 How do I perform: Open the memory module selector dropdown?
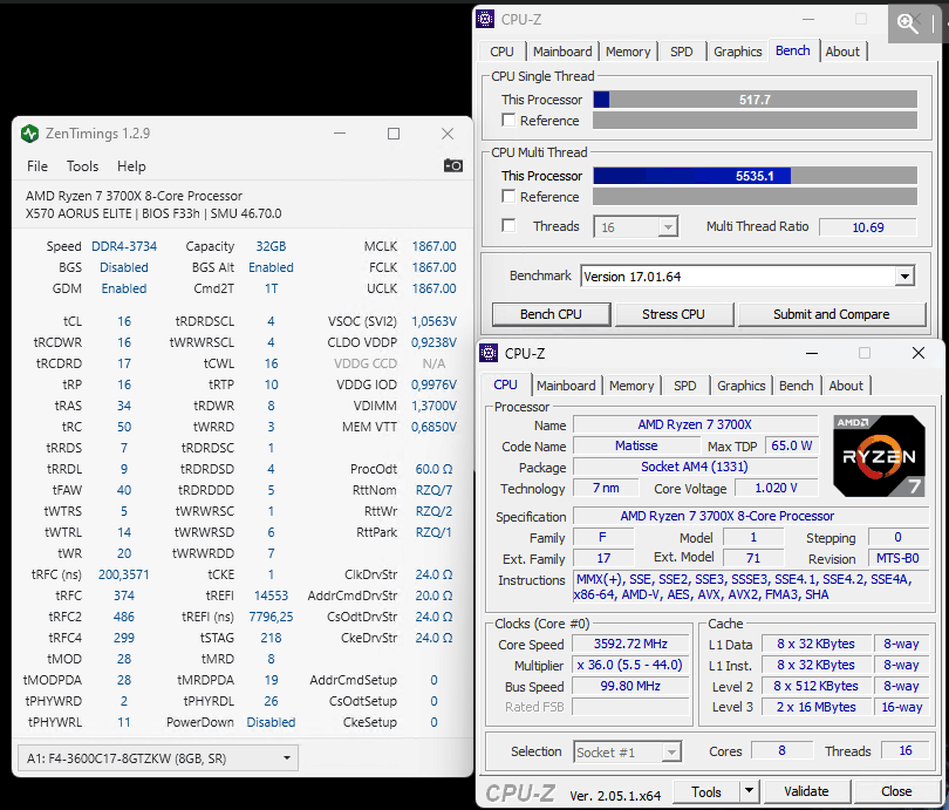point(159,758)
